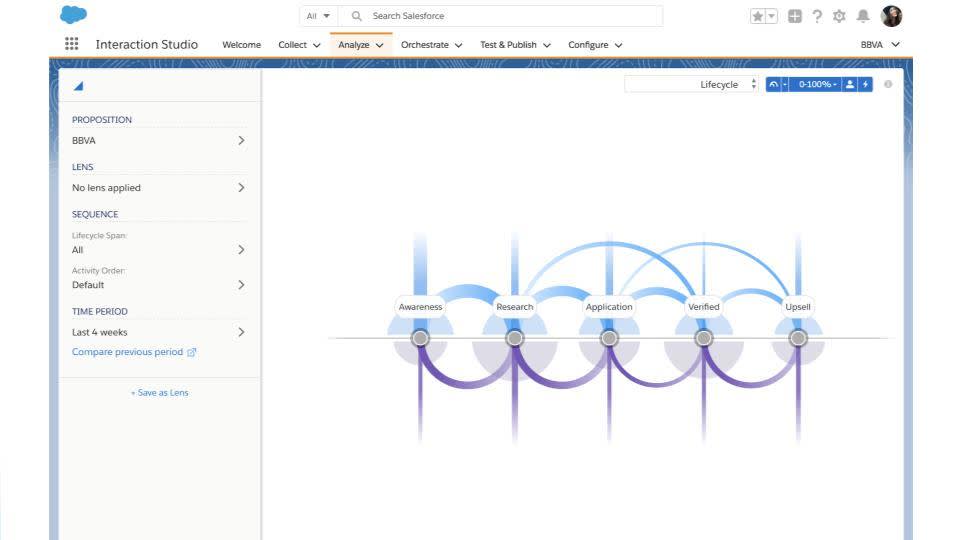Viewport: 960px width, 540px height.
Task: Click the Search Salesforce field
Action: pyautogui.click(x=500, y=16)
